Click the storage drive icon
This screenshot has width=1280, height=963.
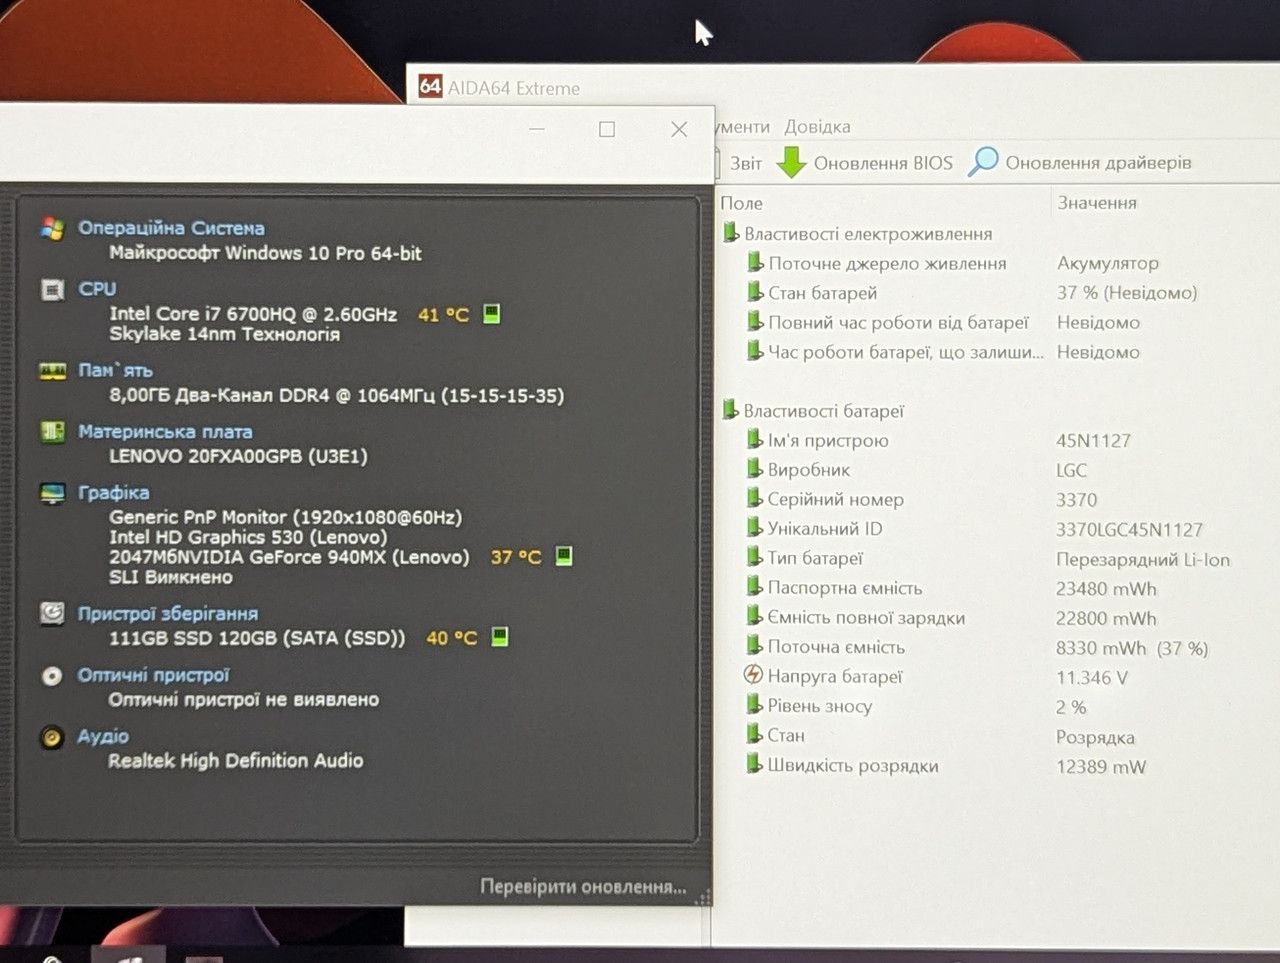pos(52,613)
